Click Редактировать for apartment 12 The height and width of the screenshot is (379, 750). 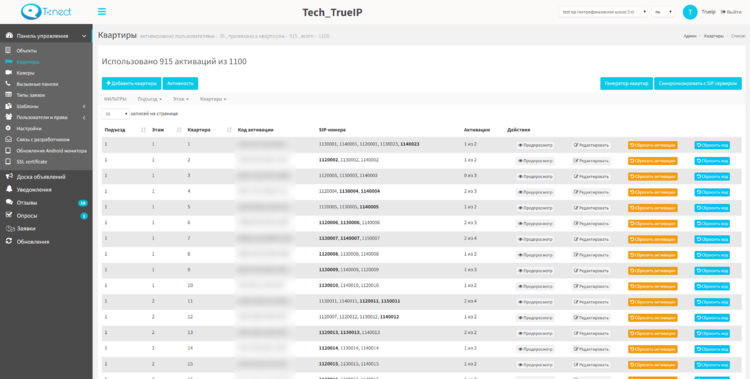point(592,318)
